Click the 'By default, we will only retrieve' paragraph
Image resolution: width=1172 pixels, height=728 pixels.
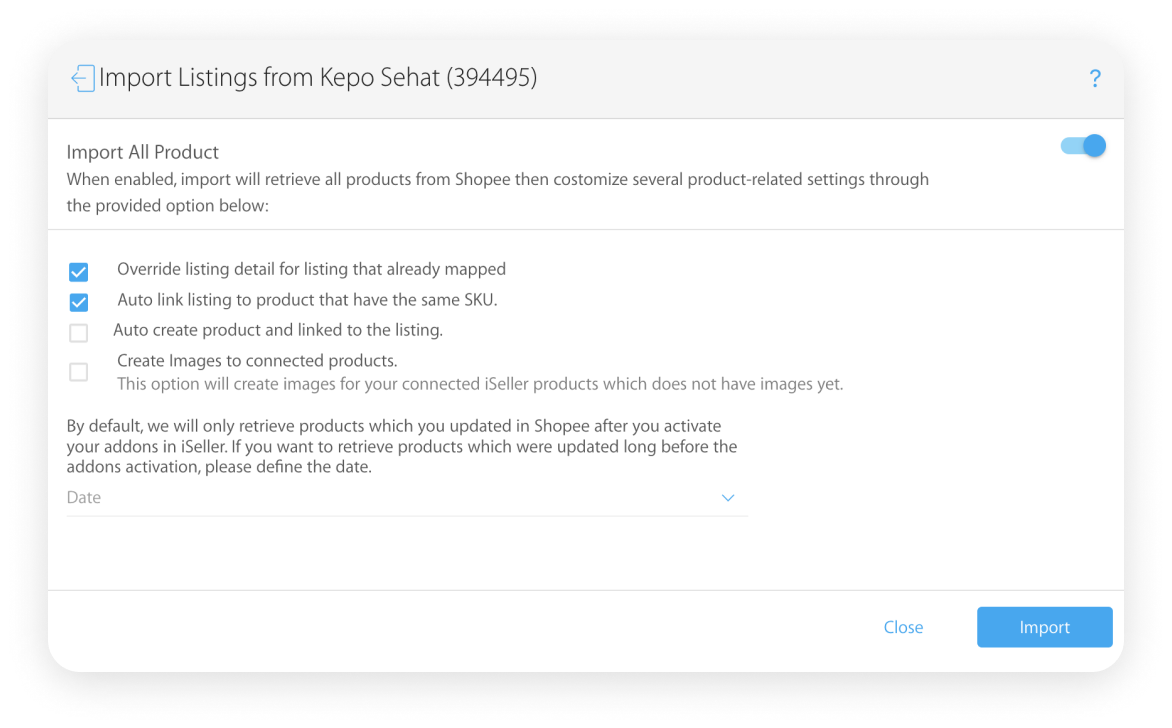[x=402, y=446]
